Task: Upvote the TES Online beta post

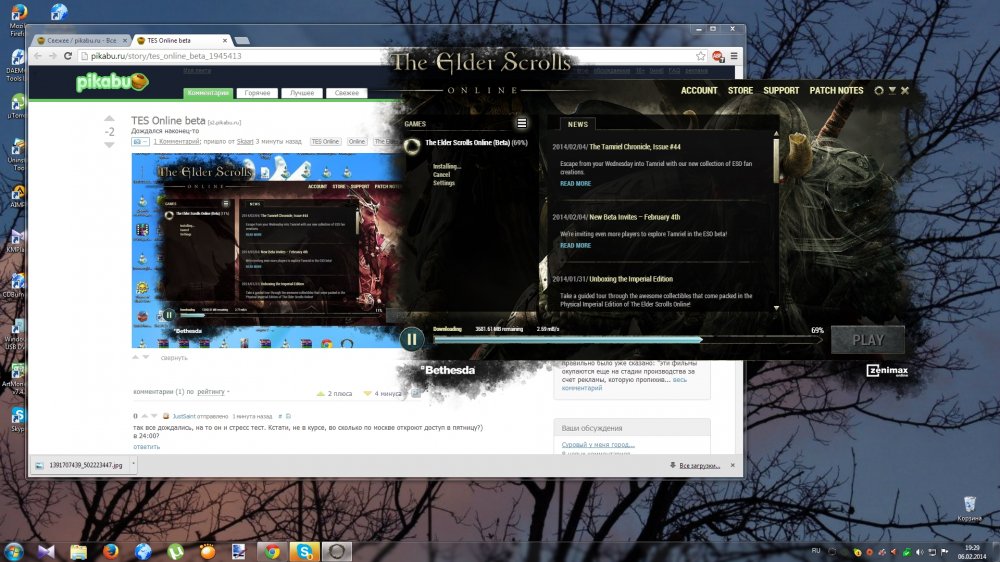Action: coord(110,119)
